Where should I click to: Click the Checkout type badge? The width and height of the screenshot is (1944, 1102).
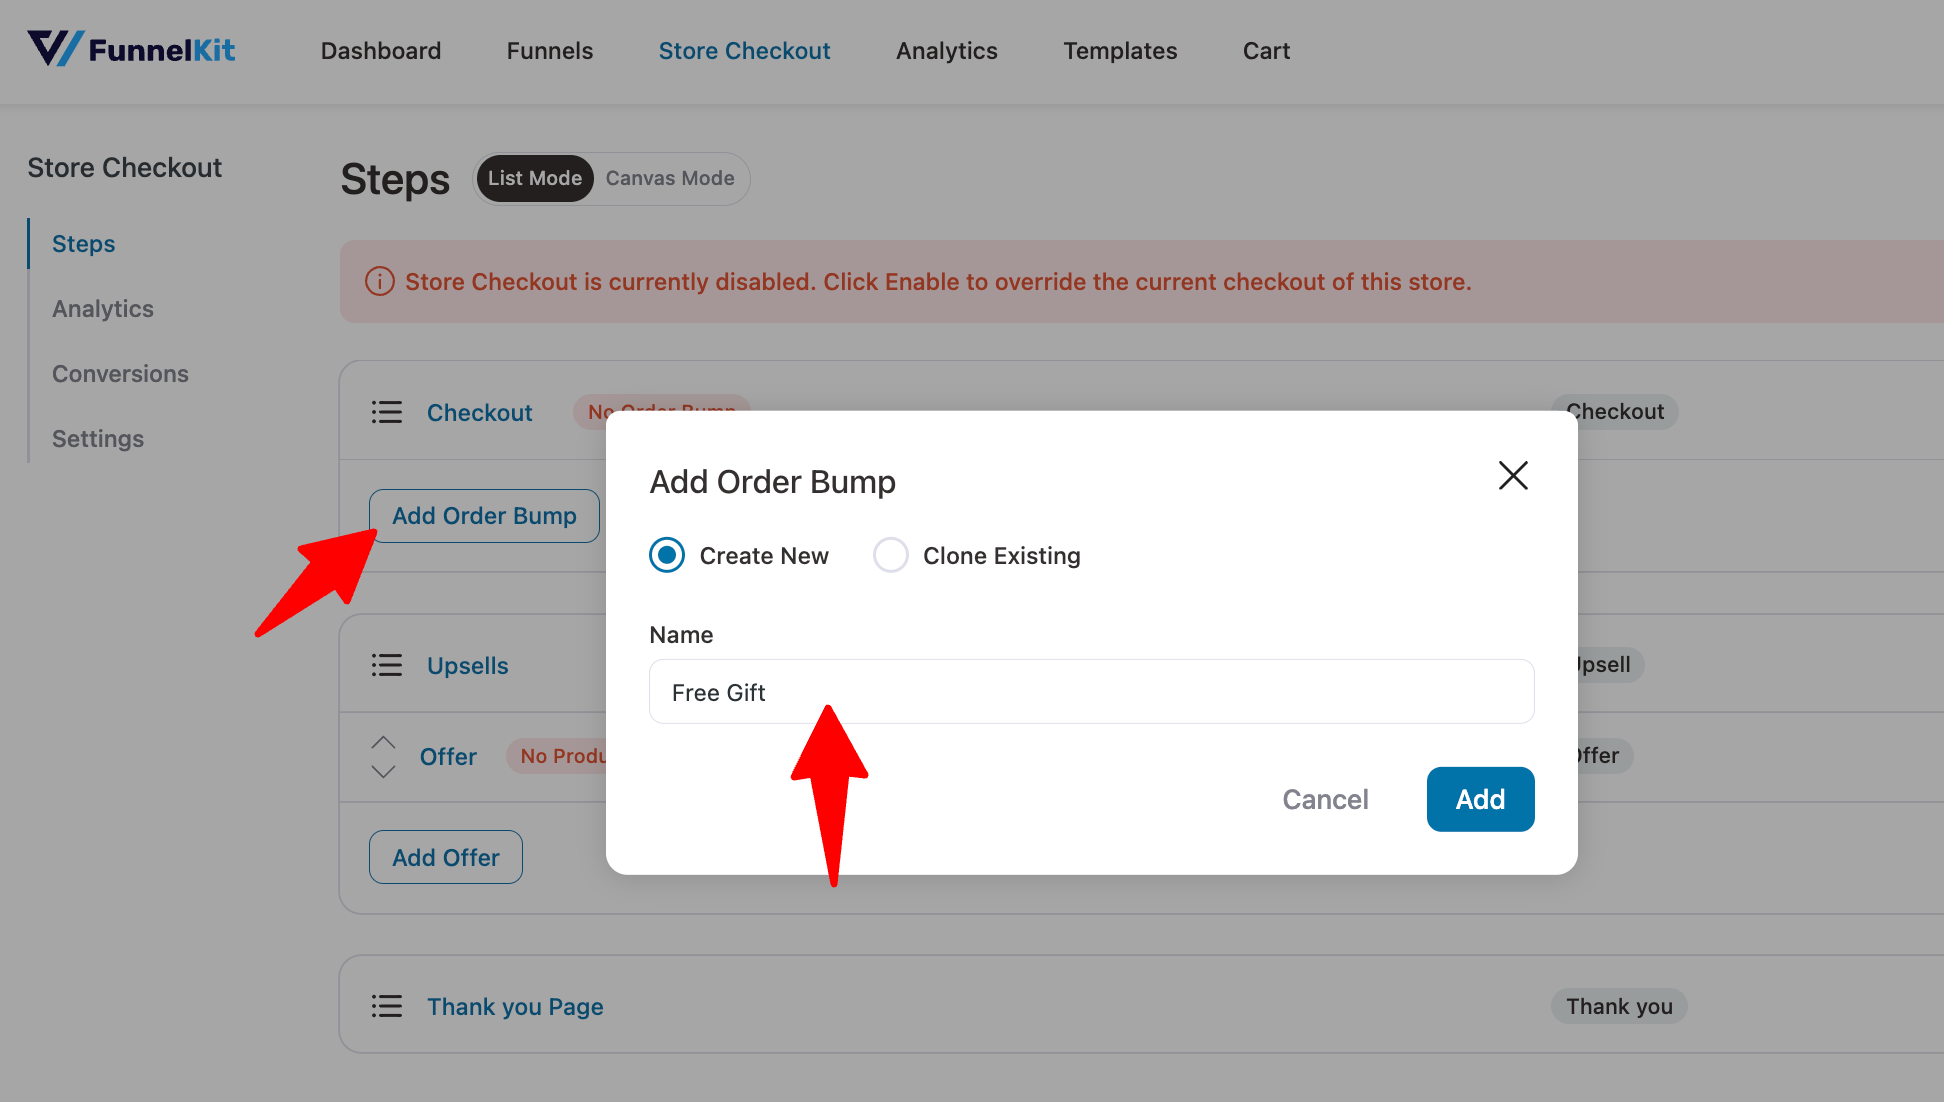1615,412
